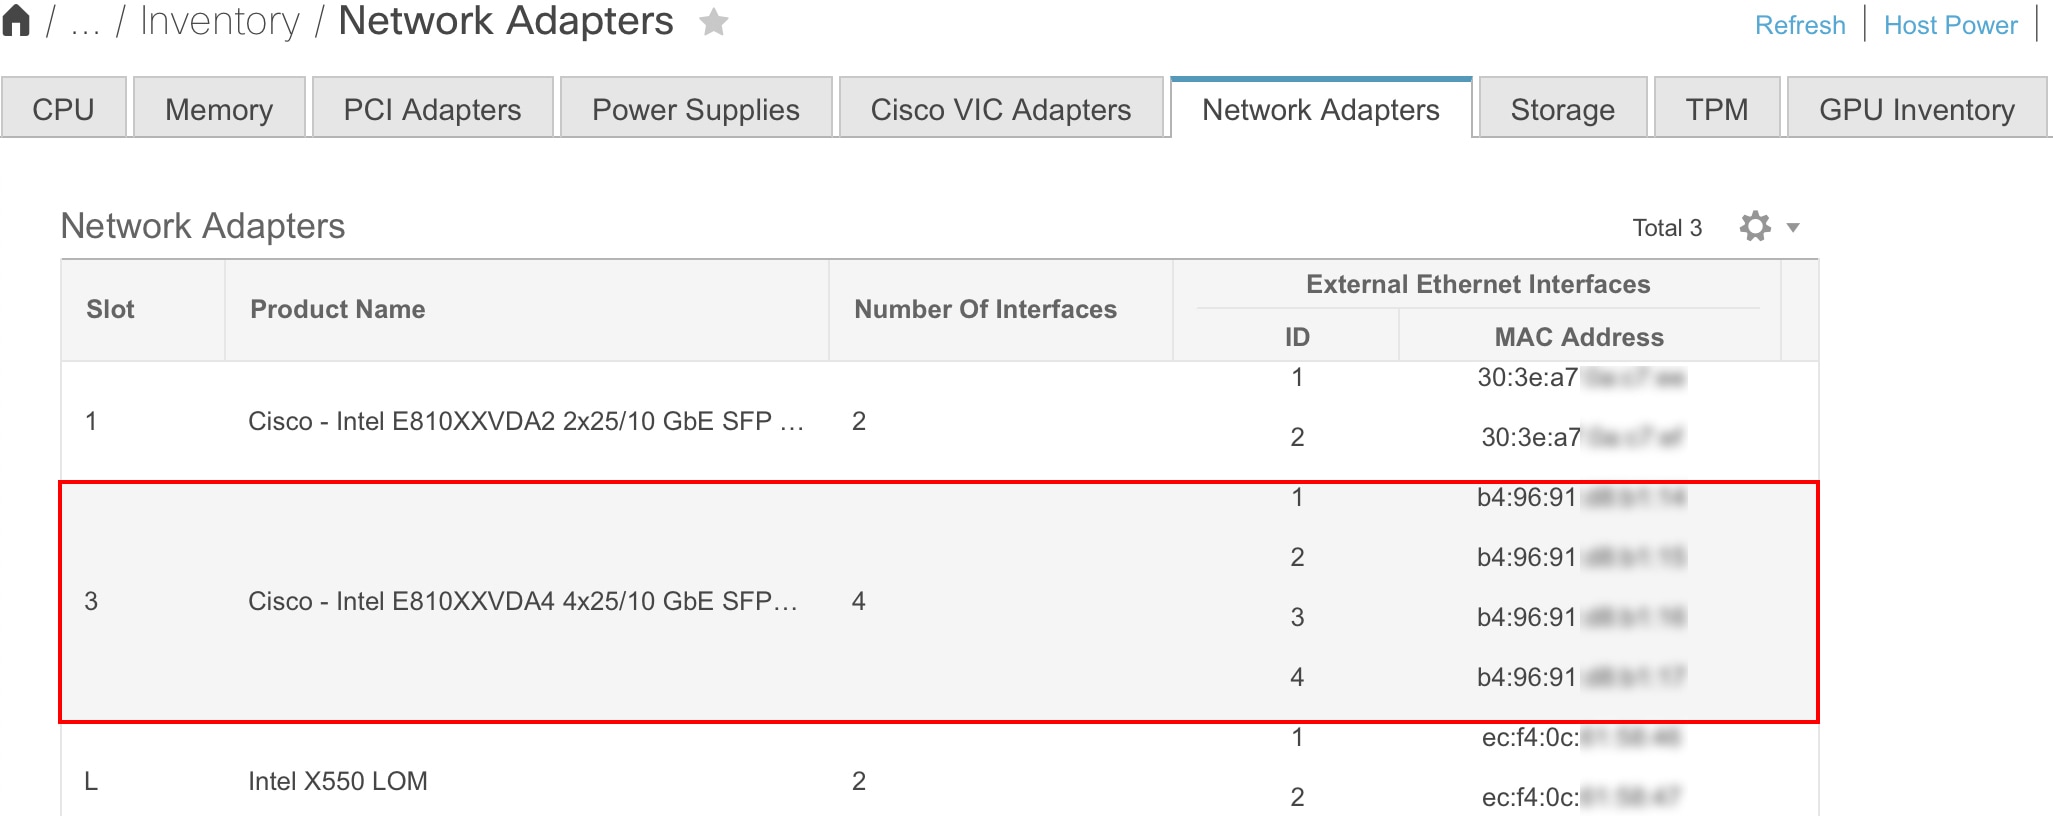Open the table settings gear icon
Image resolution: width=2053 pixels, height=816 pixels.
pyautogui.click(x=1757, y=227)
